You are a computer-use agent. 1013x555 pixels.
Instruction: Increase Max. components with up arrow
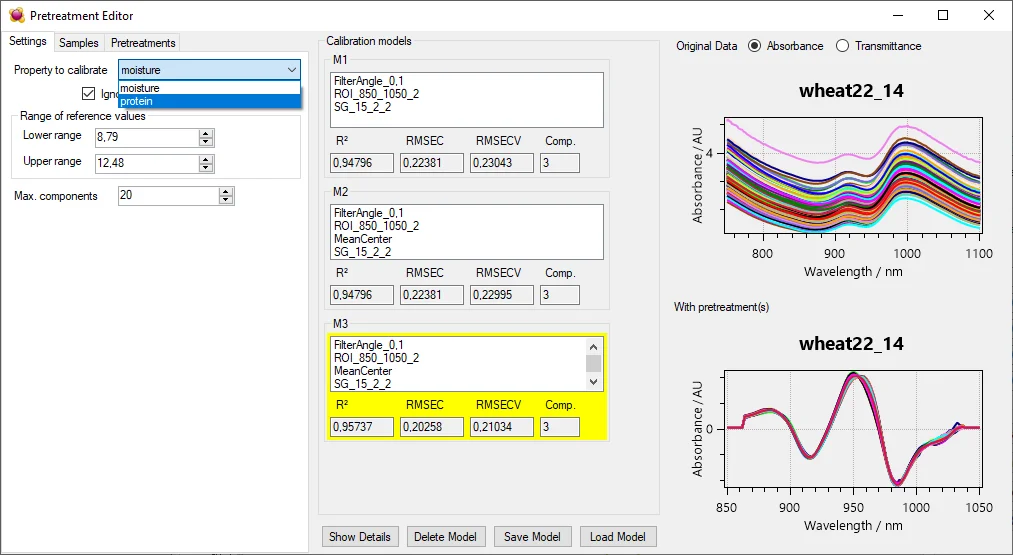[x=226, y=192]
